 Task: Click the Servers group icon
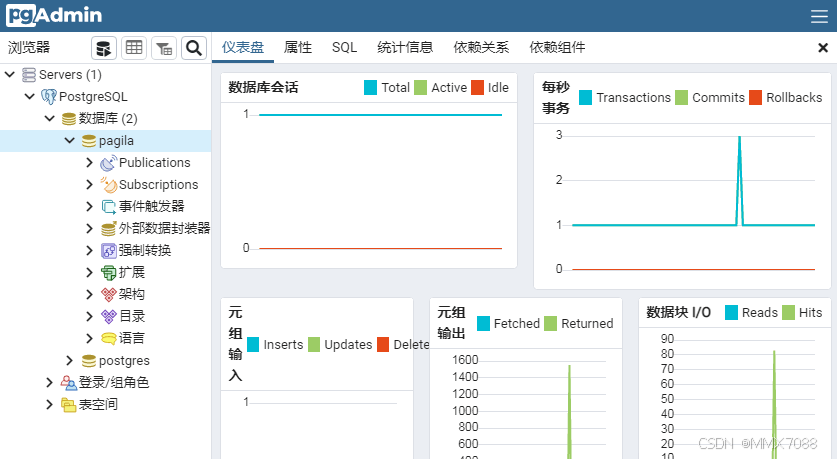point(29,75)
